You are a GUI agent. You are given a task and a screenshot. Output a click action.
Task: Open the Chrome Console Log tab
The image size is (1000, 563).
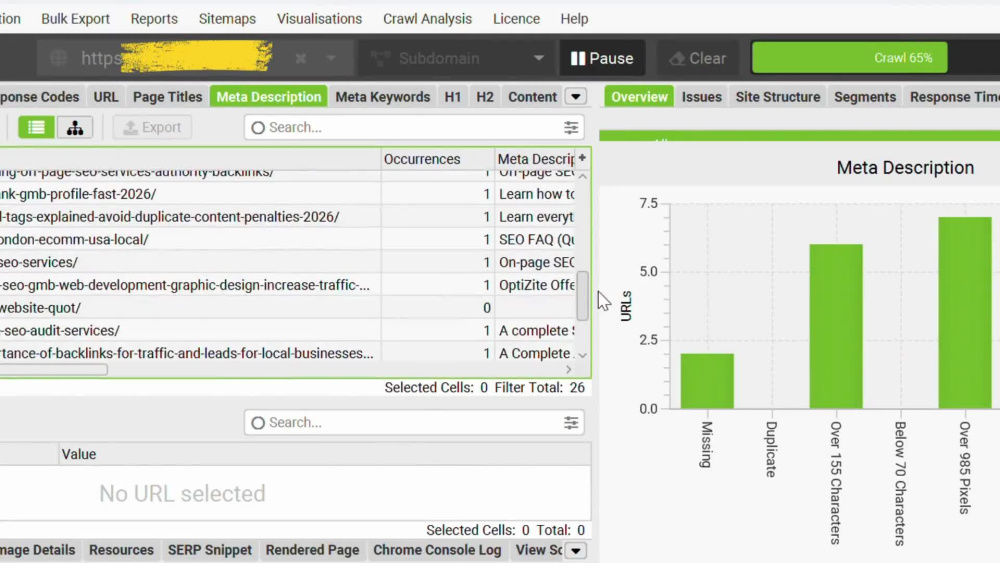(437, 550)
